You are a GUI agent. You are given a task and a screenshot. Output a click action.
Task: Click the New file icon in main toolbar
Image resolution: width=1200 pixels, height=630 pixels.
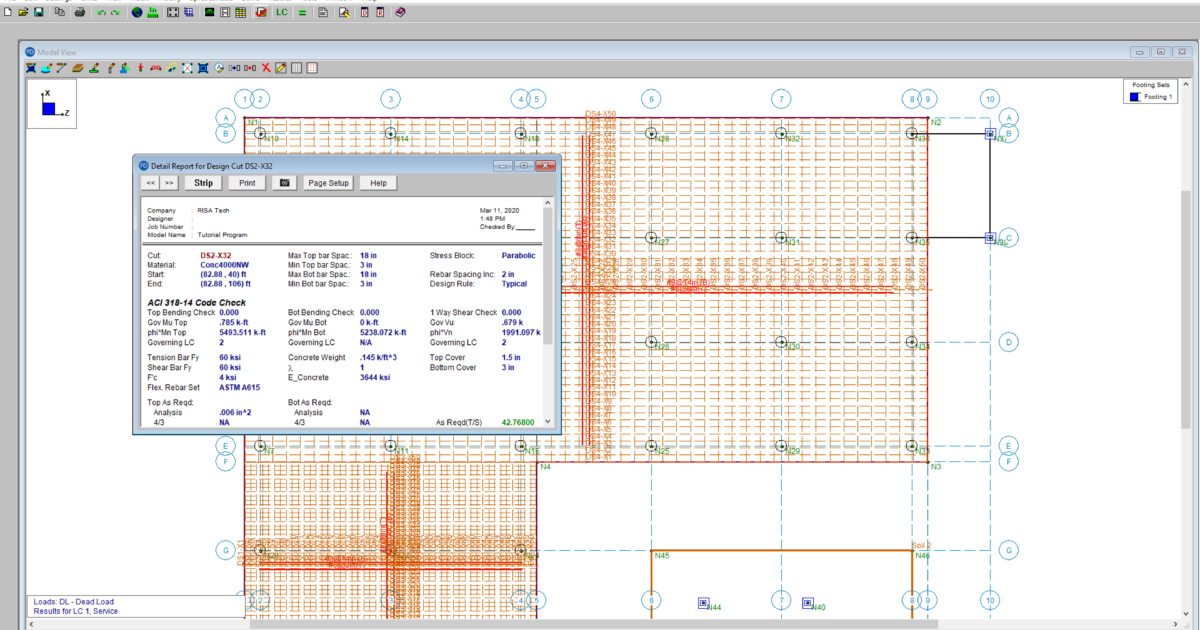tap(8, 13)
